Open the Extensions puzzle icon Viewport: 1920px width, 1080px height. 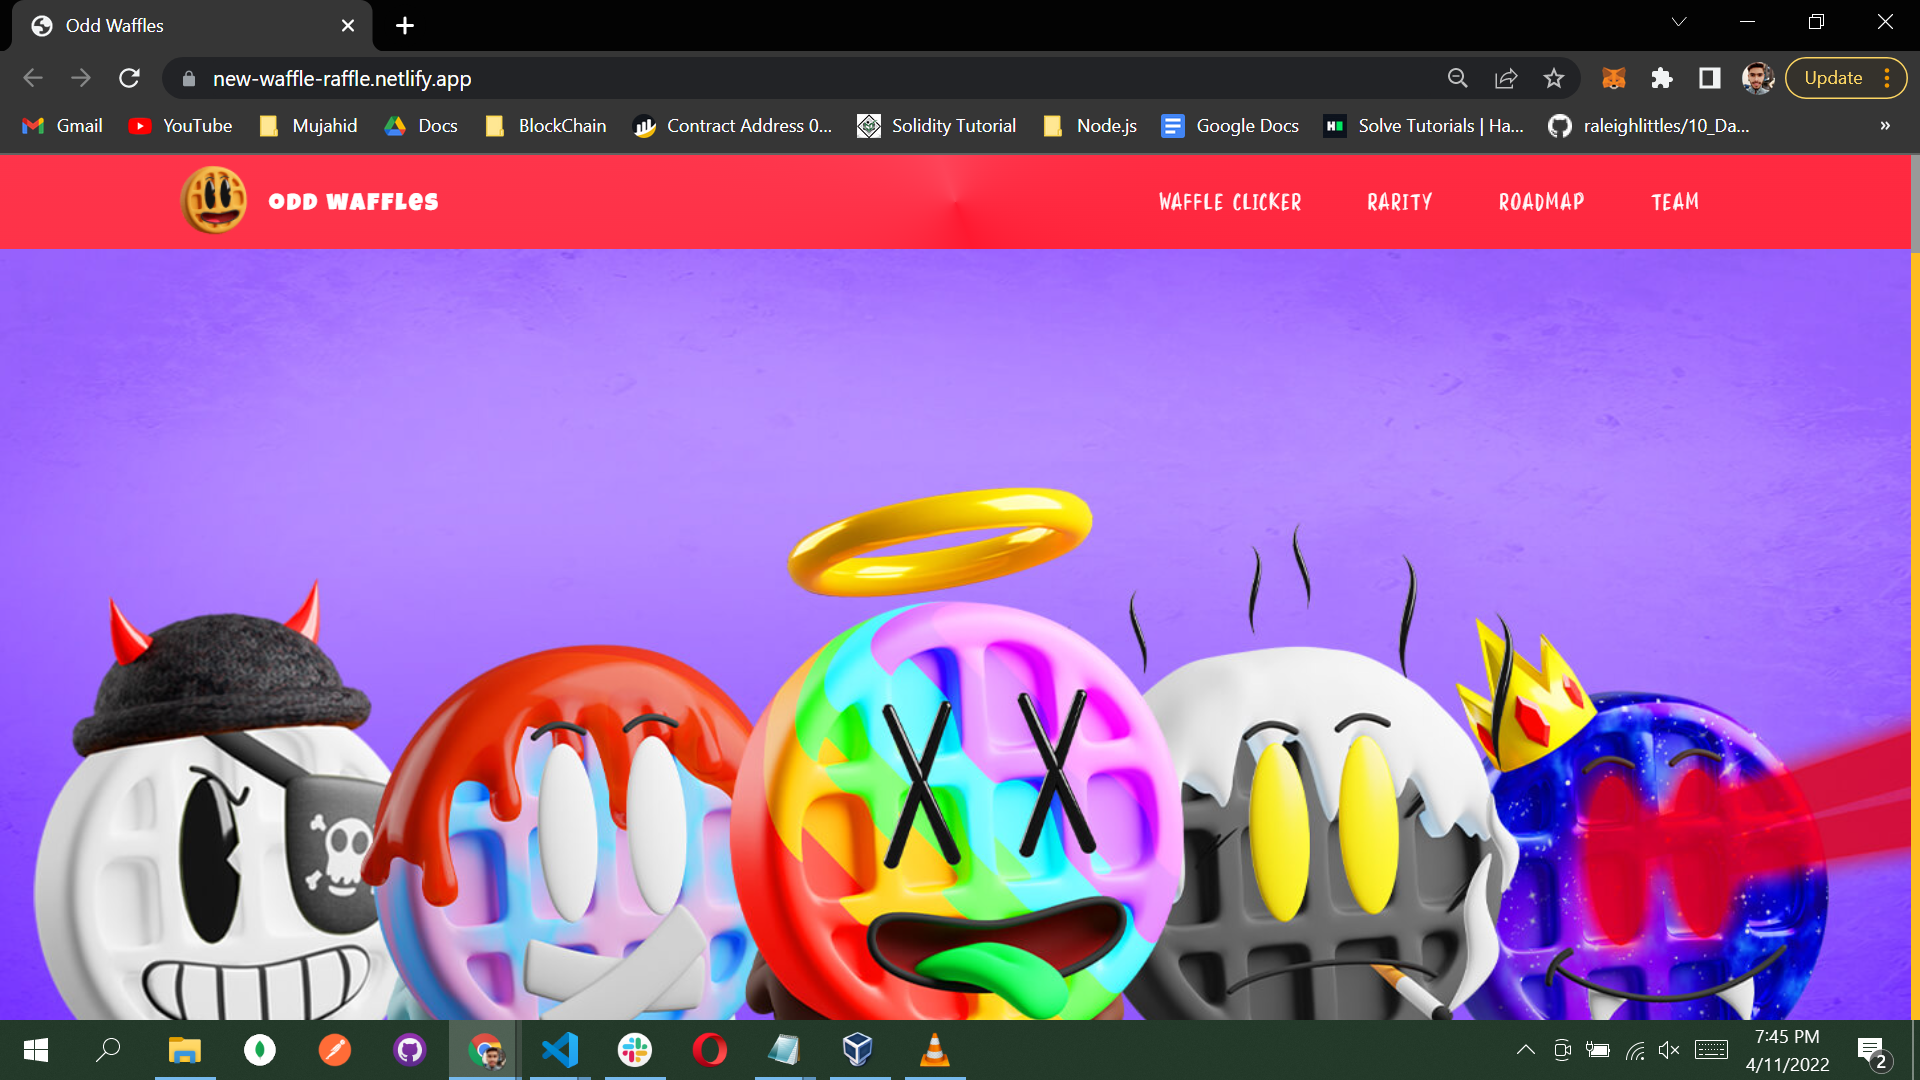tap(1661, 78)
